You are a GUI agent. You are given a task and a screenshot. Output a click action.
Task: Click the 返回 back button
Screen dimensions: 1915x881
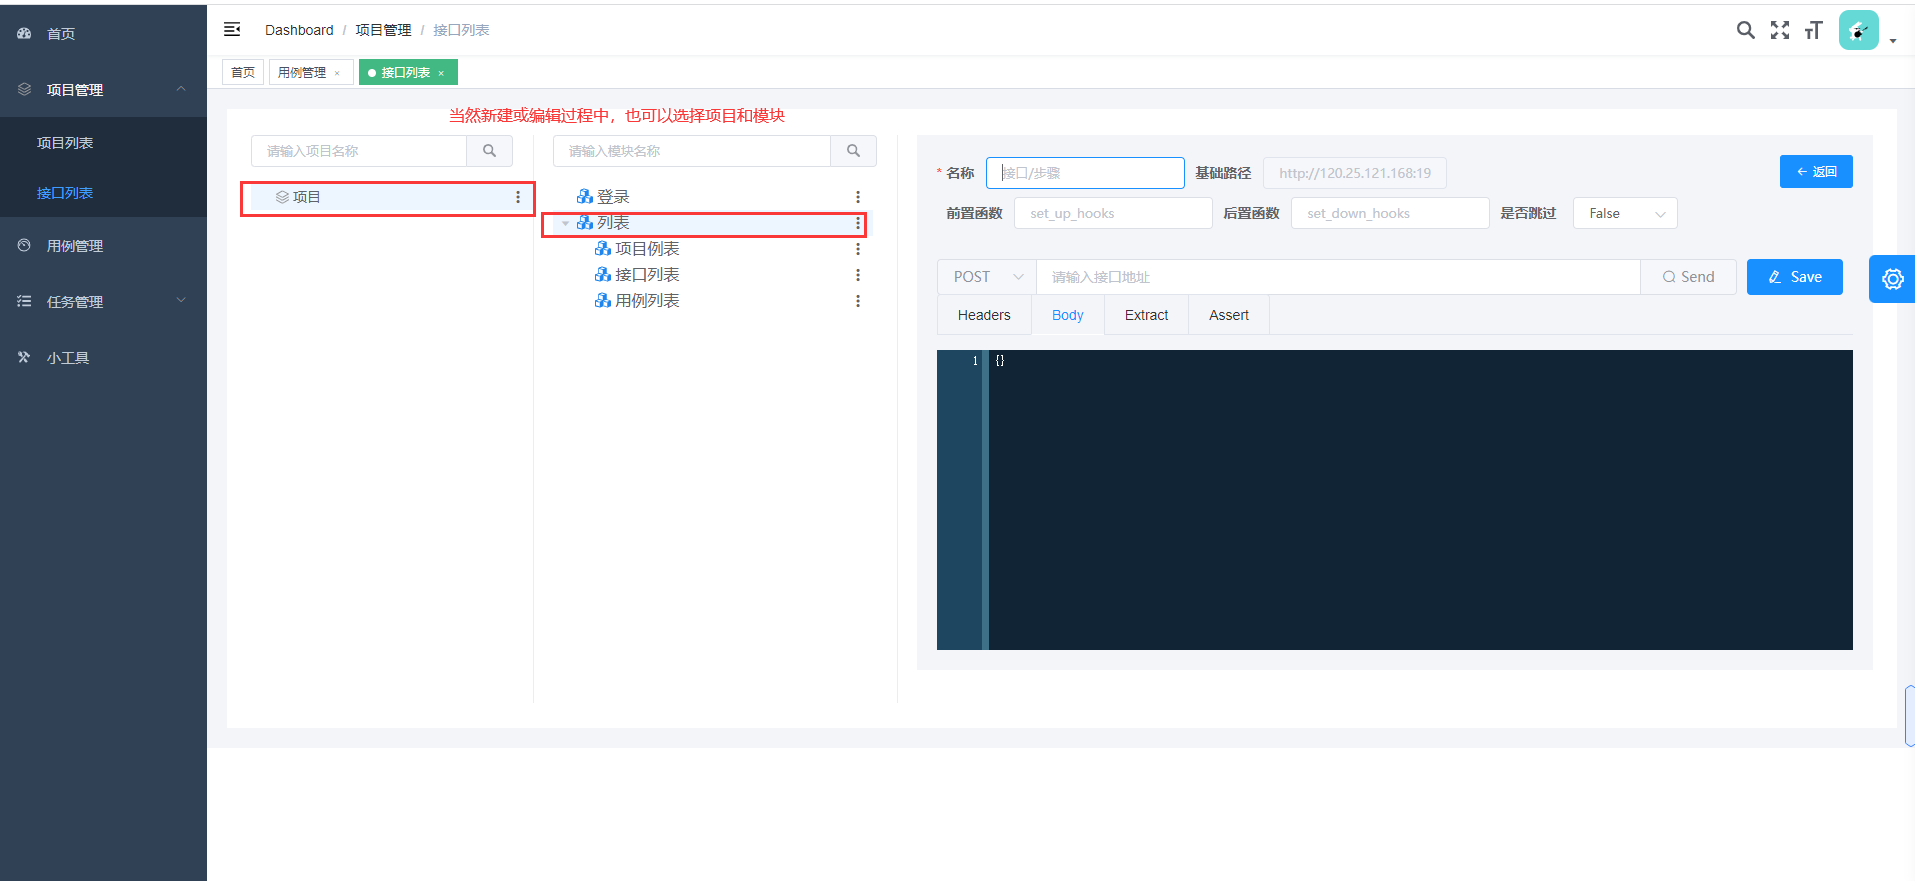1816,172
